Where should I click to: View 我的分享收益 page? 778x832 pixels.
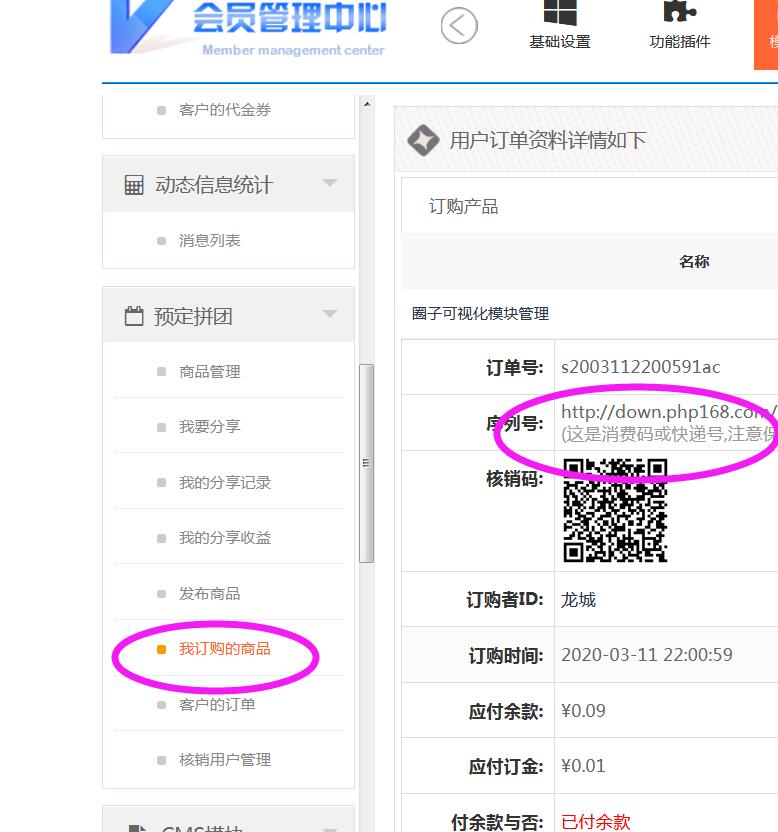click(x=224, y=538)
